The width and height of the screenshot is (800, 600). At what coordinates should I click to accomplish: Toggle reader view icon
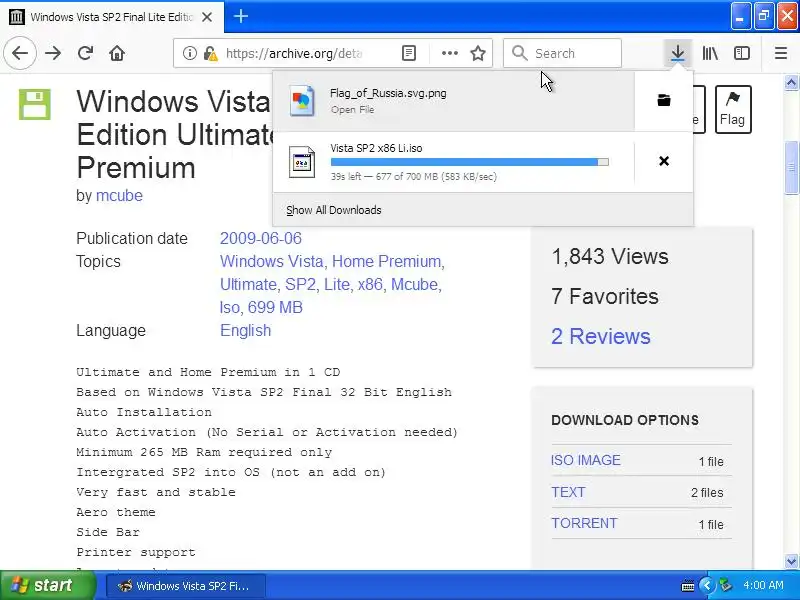tap(409, 53)
